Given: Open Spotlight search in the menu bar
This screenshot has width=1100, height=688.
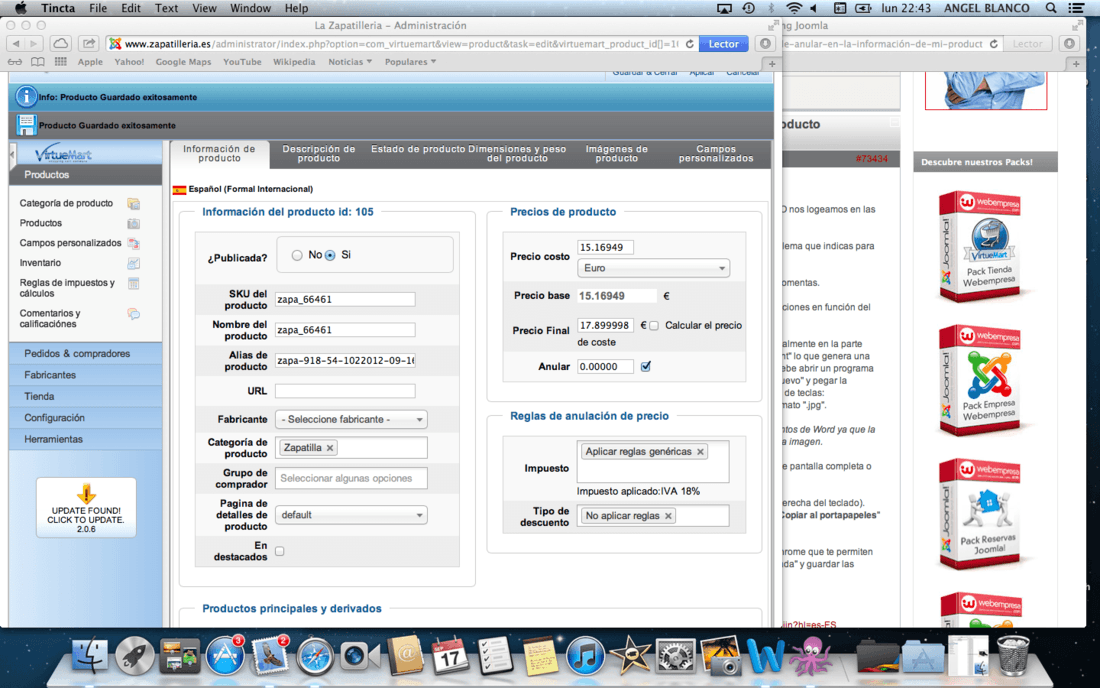Looking at the screenshot, I should click(1051, 8).
